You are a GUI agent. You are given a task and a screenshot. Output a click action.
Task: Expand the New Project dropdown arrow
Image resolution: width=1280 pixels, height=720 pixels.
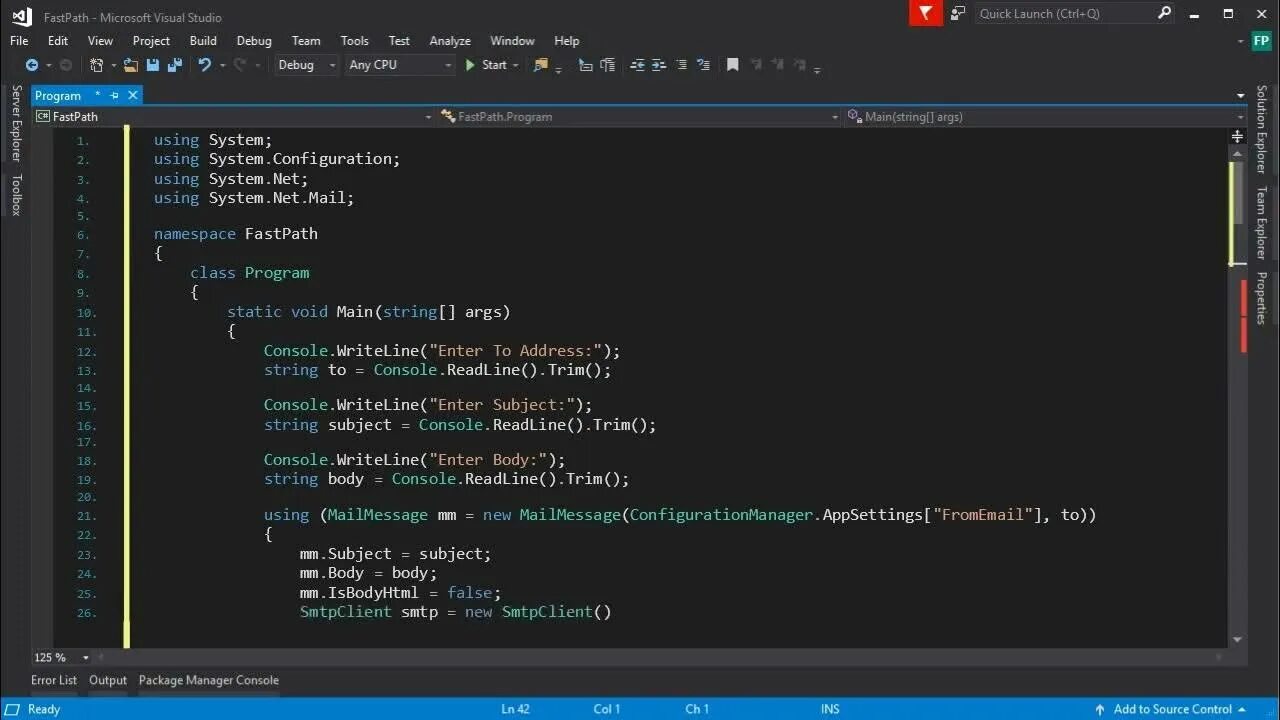[112, 65]
